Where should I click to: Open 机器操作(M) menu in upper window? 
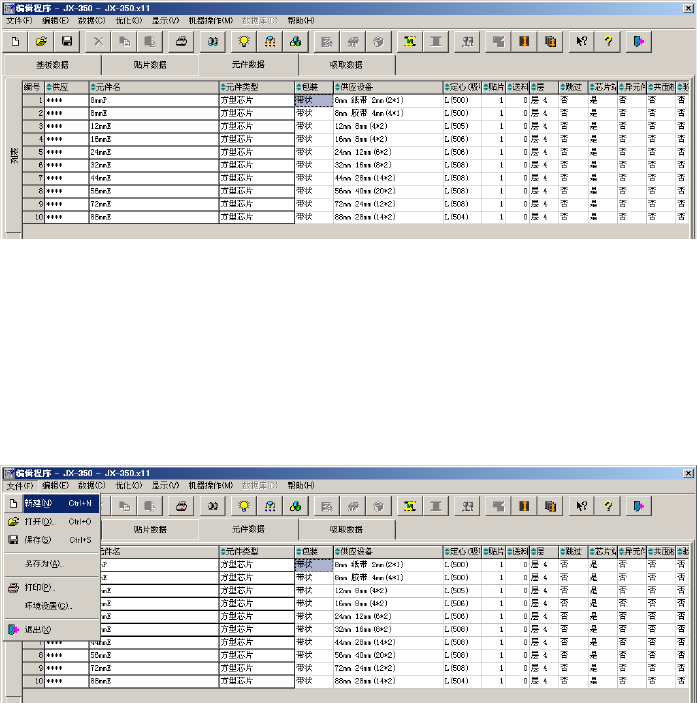click(211, 21)
